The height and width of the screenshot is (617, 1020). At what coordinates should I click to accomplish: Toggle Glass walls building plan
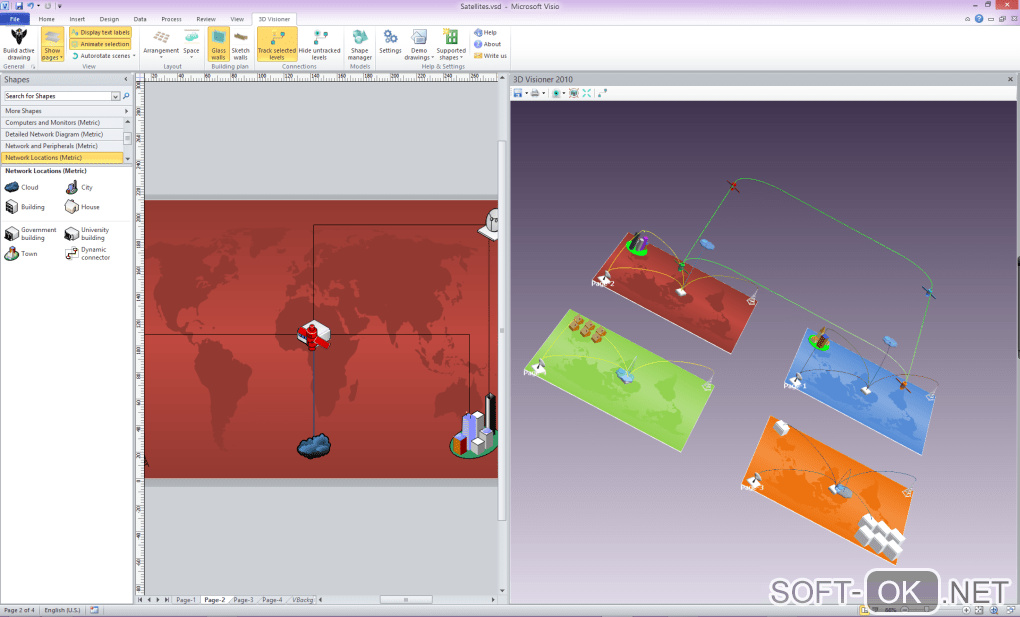click(217, 46)
